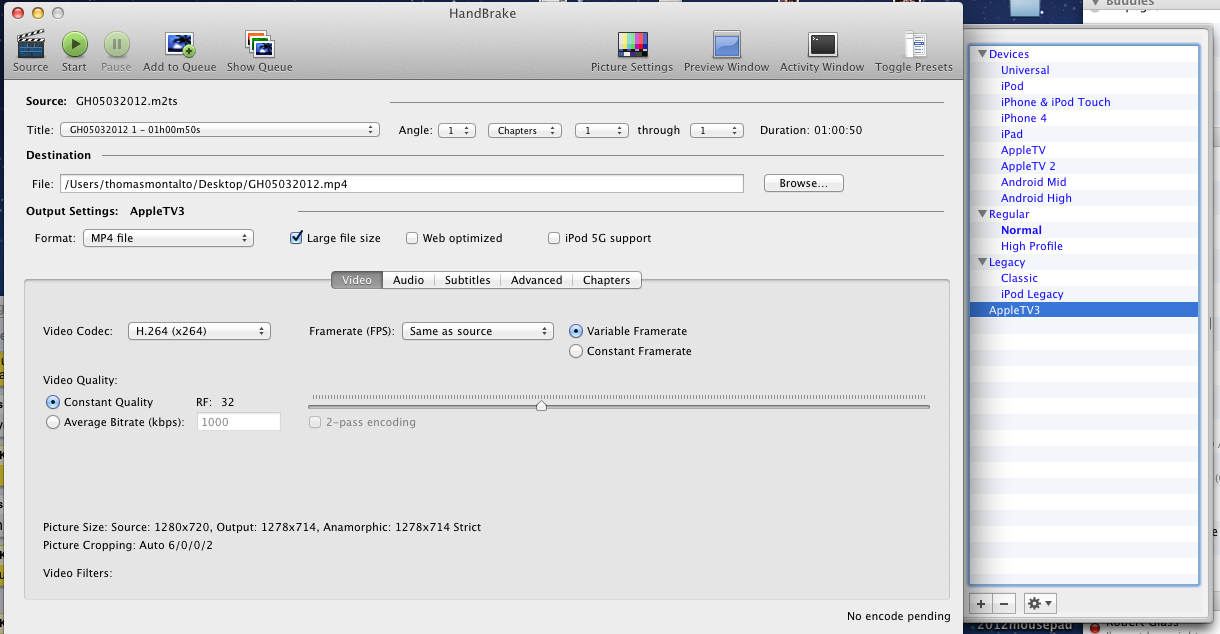Enable the Web optimized checkbox
Screen dimensions: 1220x634
coord(412,238)
